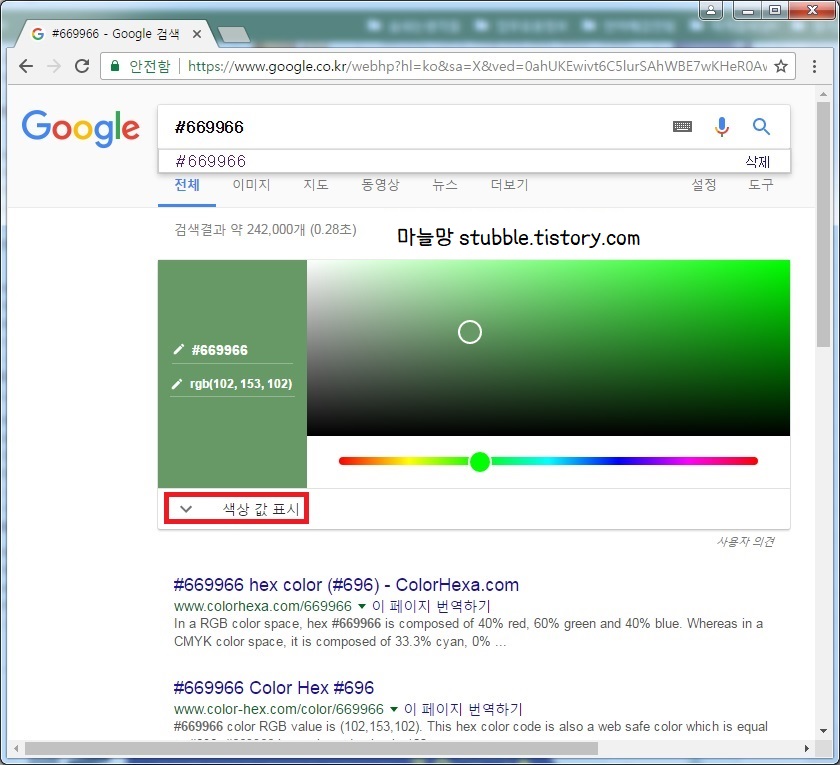Click the Google logo
840x765 pixels.
[80, 128]
